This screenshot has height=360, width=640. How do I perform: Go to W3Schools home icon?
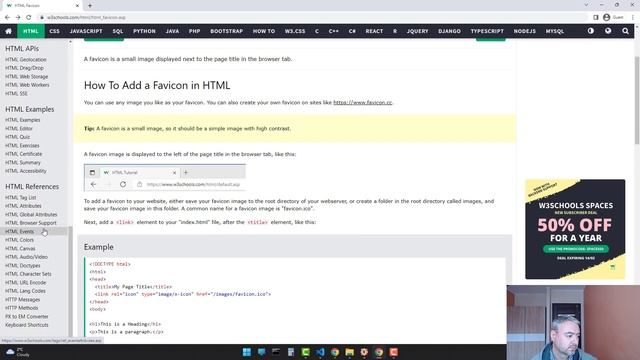(8, 31)
